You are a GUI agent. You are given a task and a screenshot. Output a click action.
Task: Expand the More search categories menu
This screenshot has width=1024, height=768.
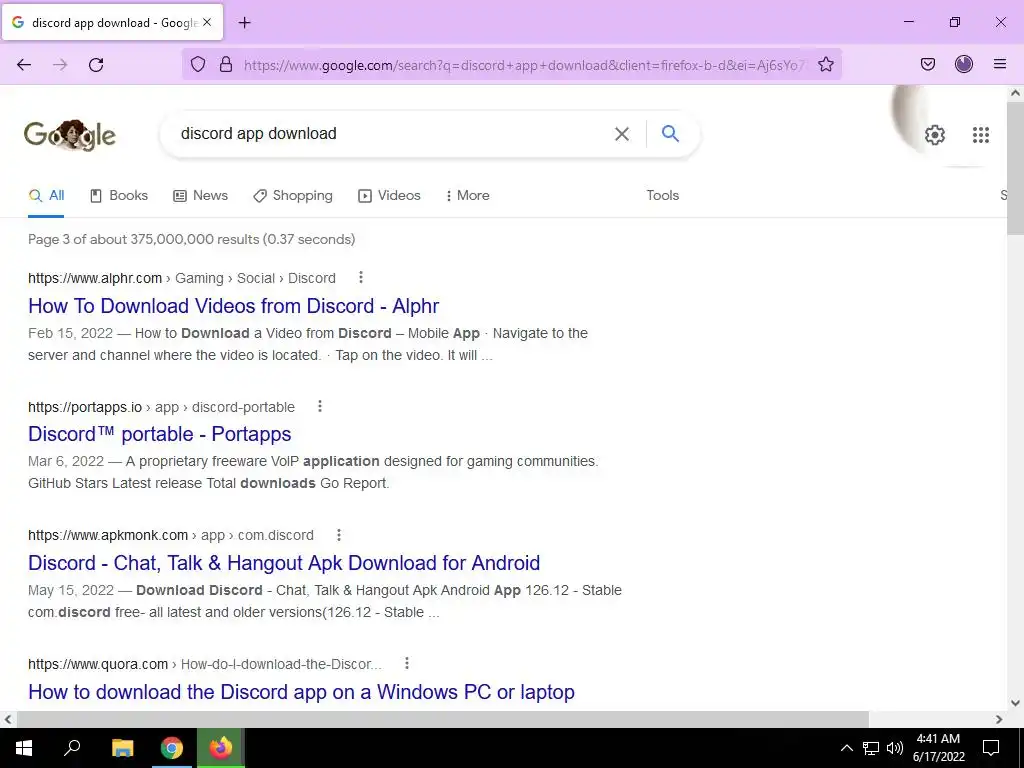(468, 195)
